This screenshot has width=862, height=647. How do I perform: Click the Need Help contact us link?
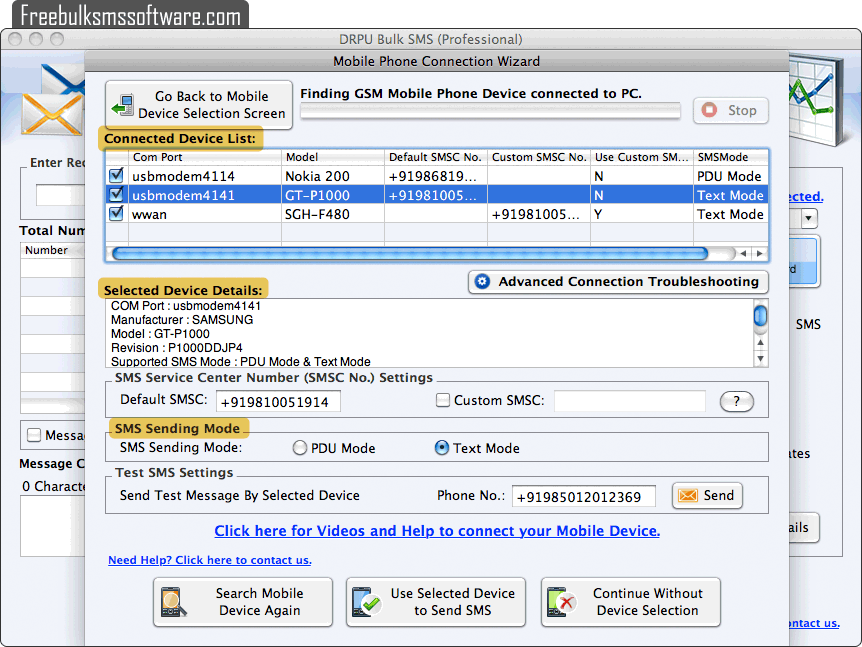[x=209, y=560]
